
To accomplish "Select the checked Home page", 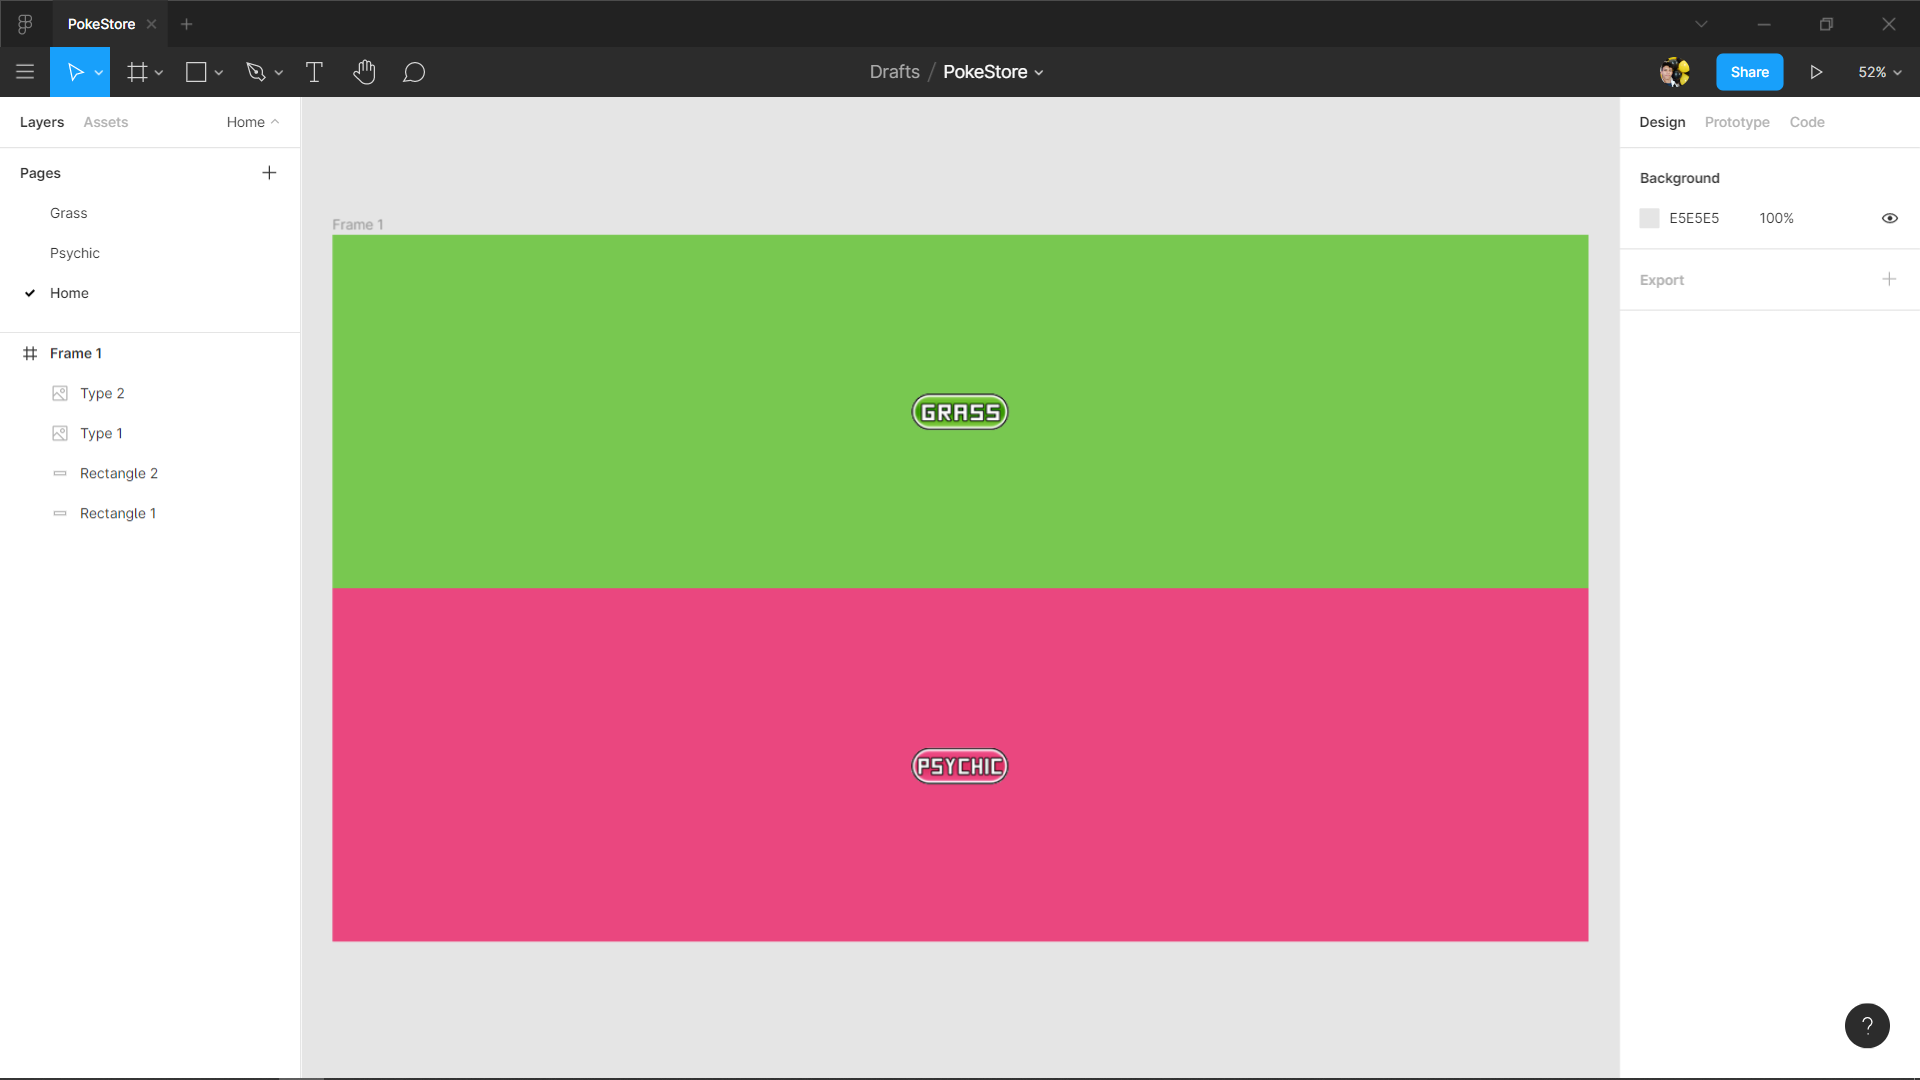I will click(x=69, y=293).
